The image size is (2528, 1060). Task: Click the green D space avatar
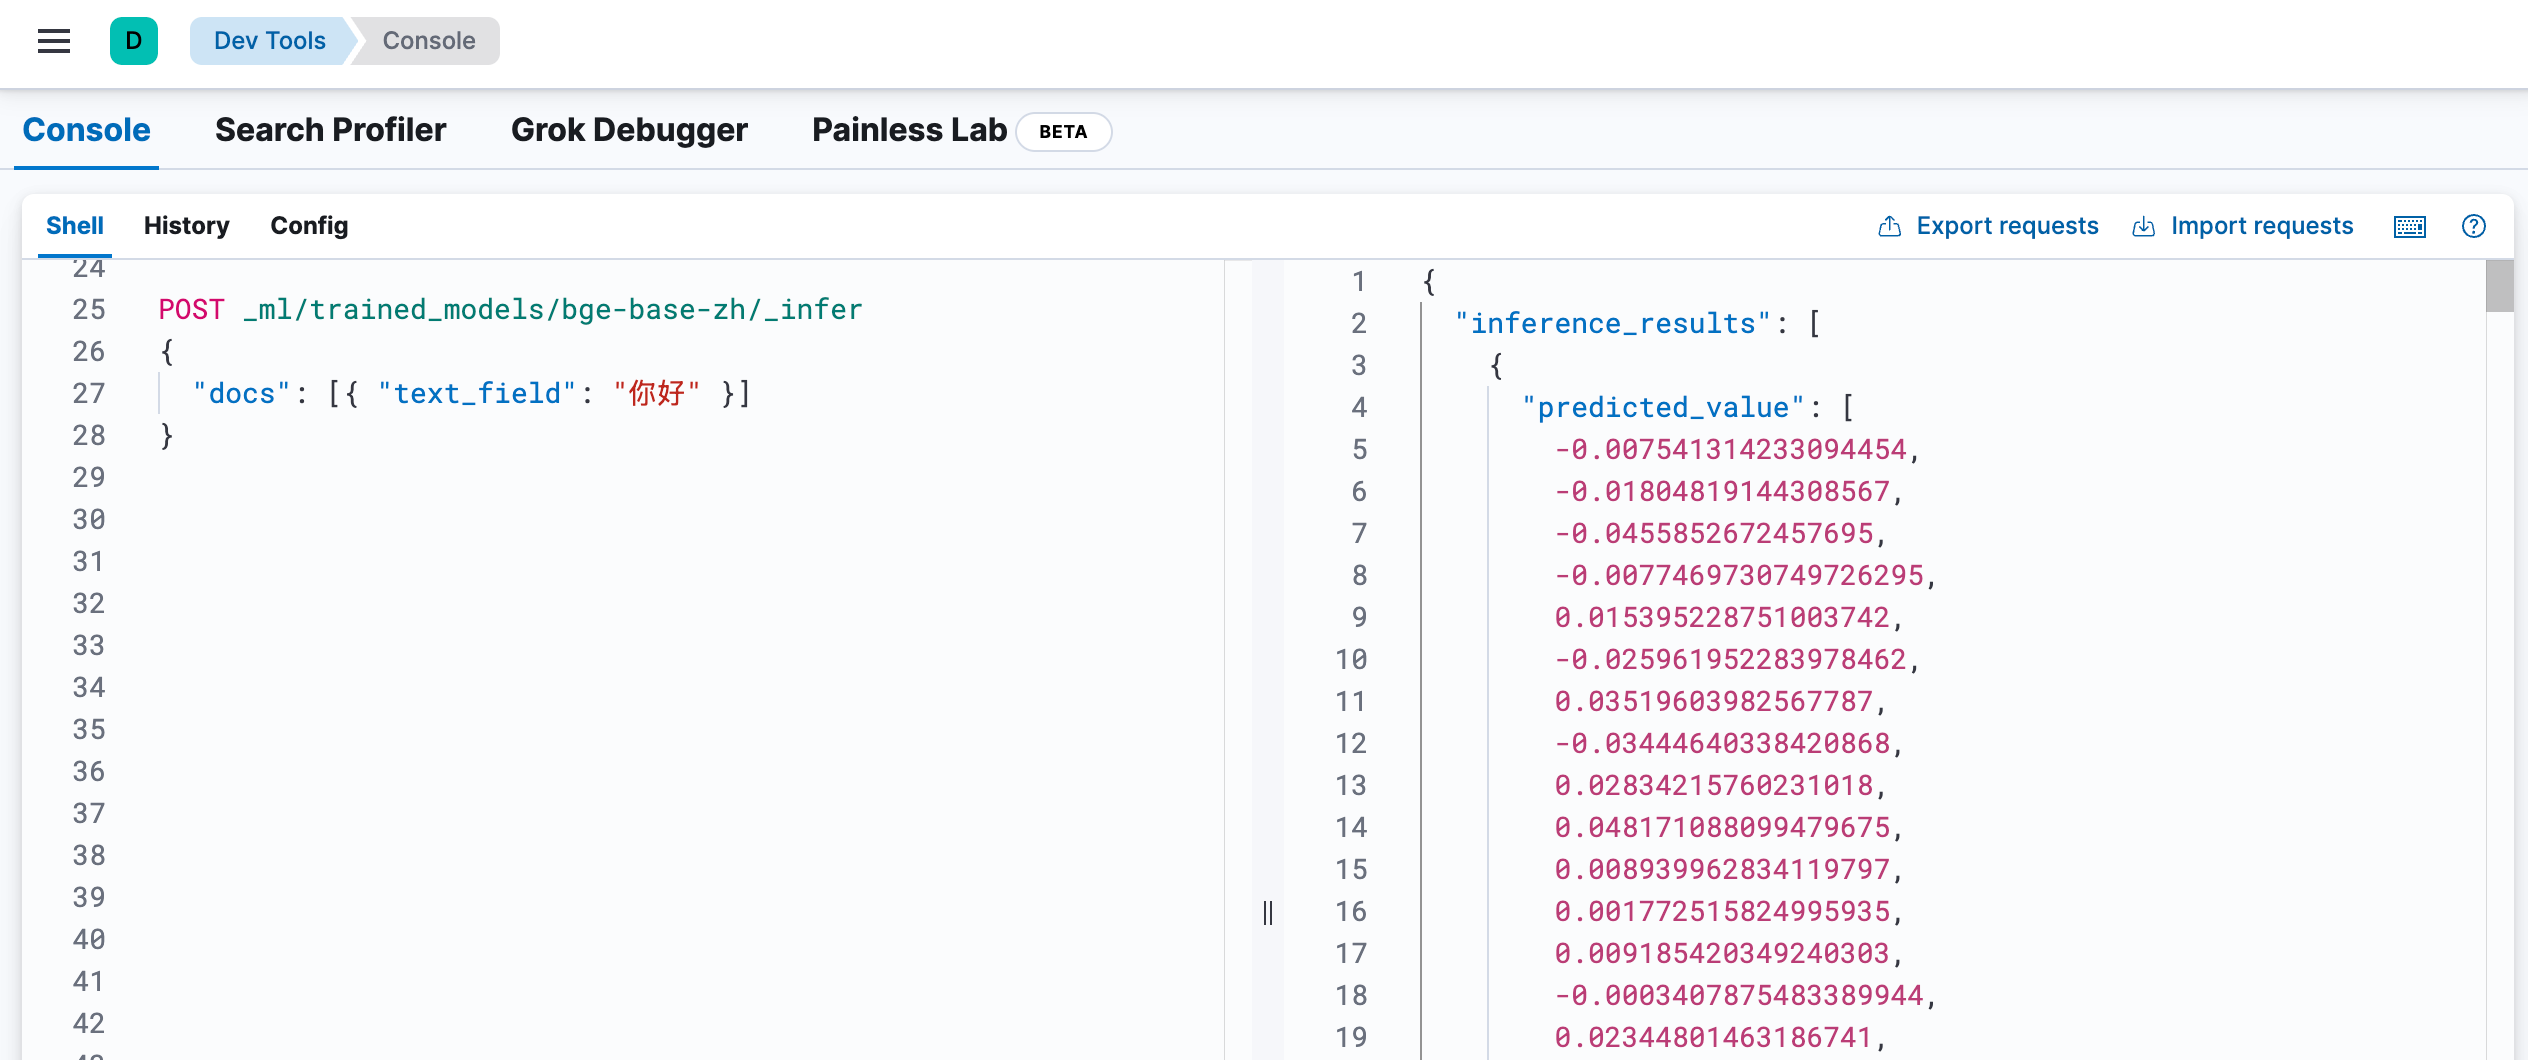coord(134,41)
